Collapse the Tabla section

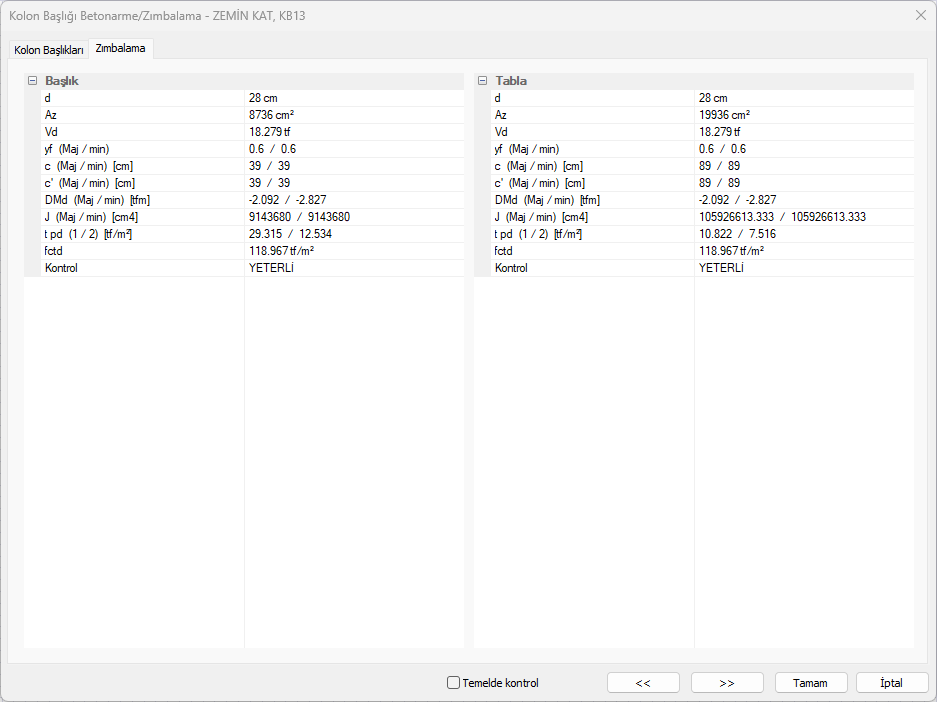[483, 81]
